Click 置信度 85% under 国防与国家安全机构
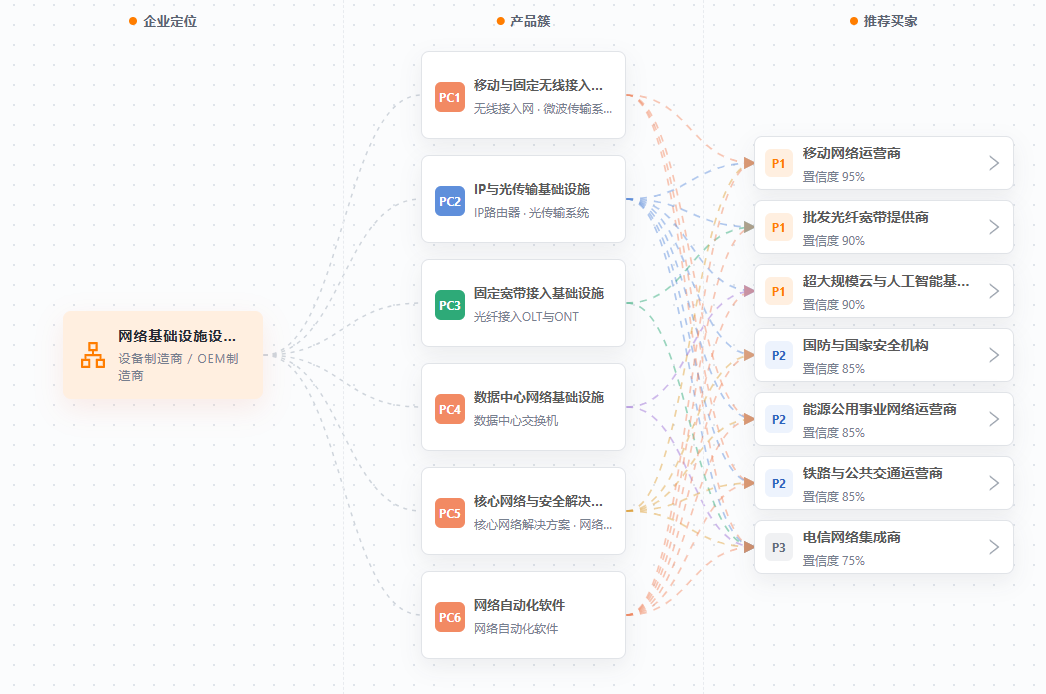This screenshot has height=694, width=1046. [833, 369]
